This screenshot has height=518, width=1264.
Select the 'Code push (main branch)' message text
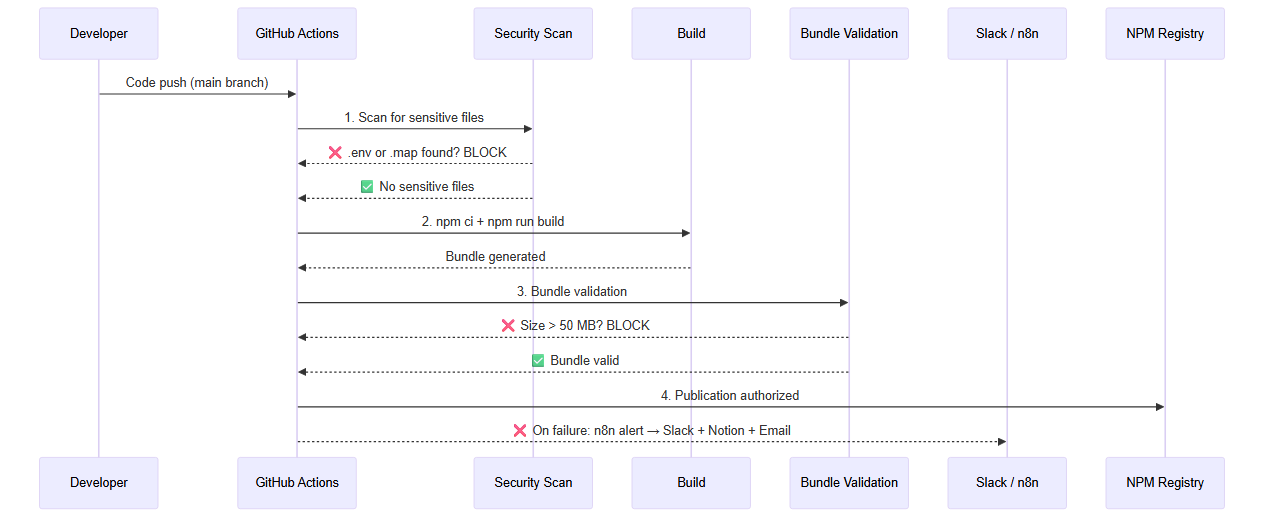[x=197, y=83]
